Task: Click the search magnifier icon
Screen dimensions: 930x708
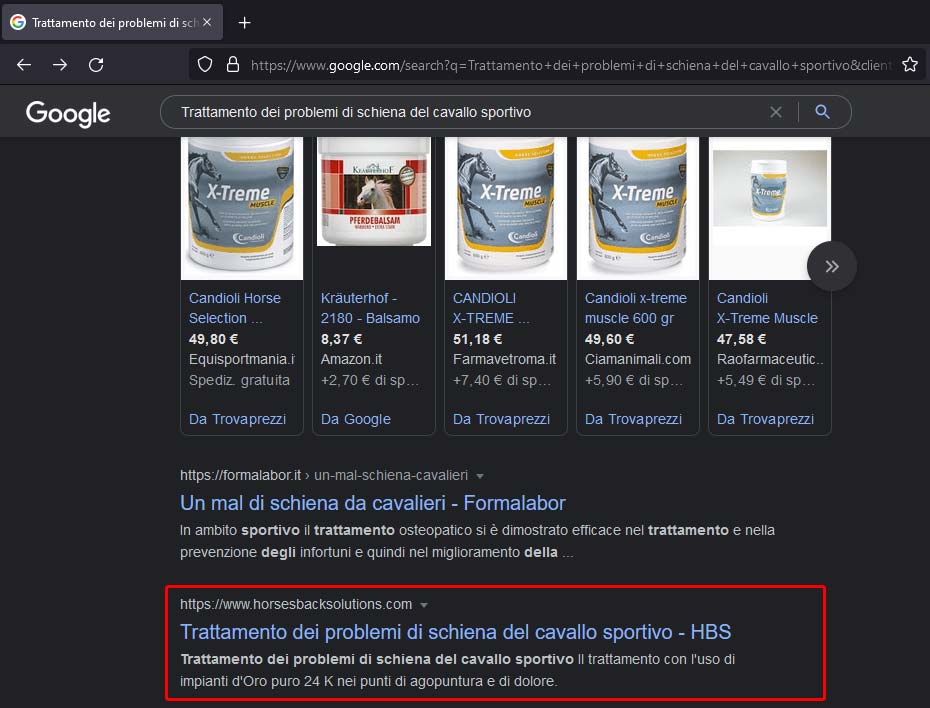Action: (822, 112)
